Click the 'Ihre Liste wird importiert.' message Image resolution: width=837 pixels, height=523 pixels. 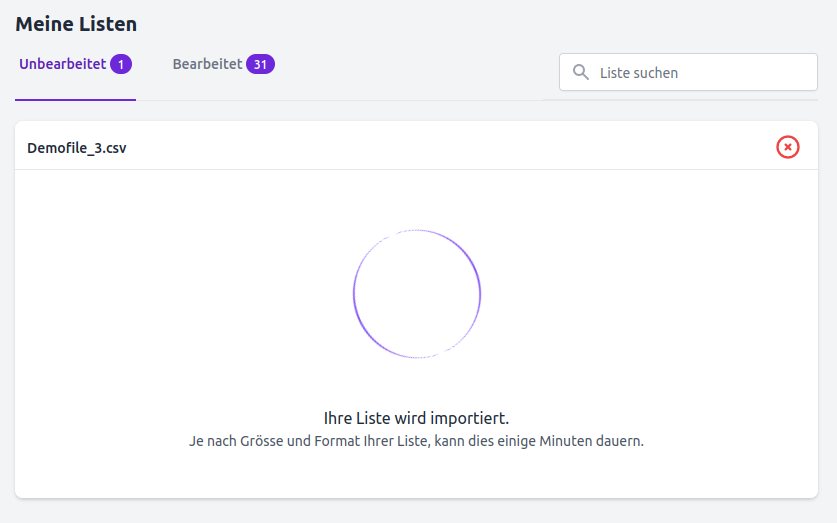tap(416, 418)
